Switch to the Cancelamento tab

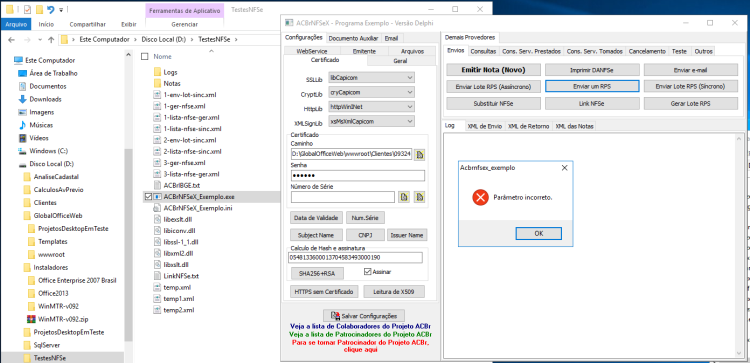tap(647, 51)
